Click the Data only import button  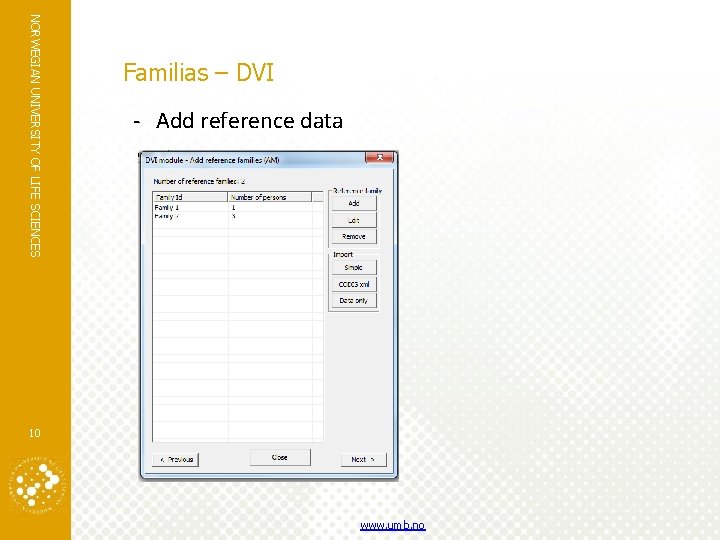click(354, 300)
